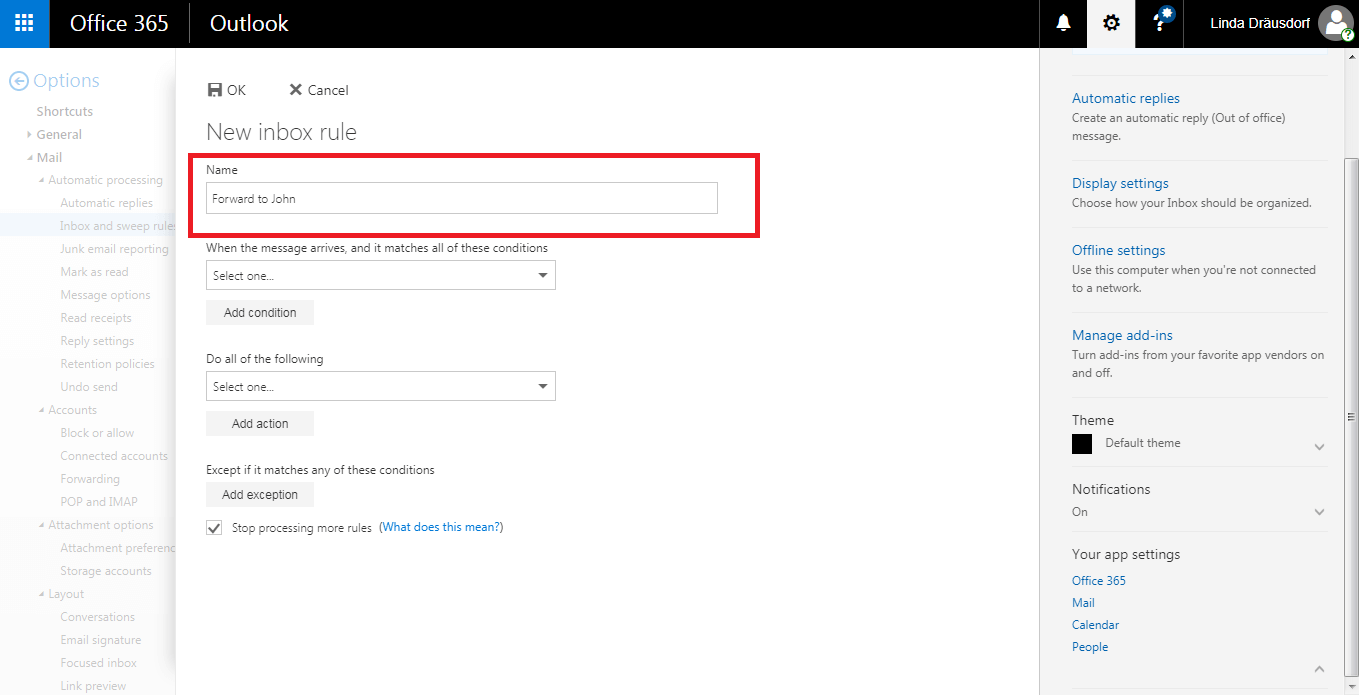Select Shortcuts in options tree
Screen dimensions: 1359x695
point(65,111)
